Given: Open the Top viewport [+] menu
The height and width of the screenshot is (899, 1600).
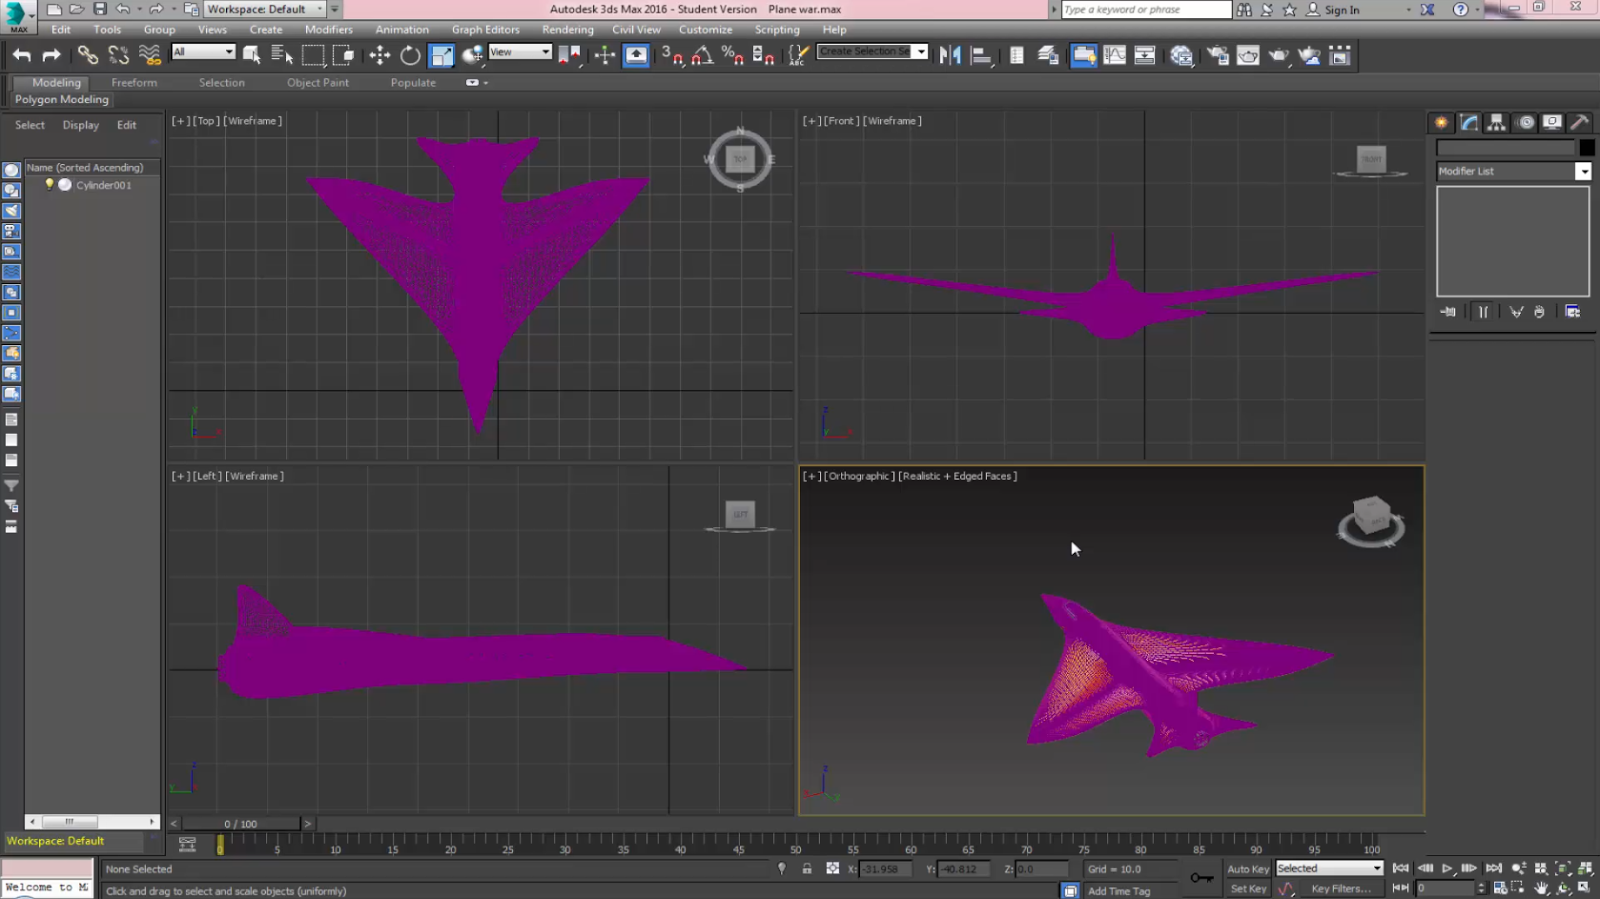Looking at the screenshot, I should [180, 121].
